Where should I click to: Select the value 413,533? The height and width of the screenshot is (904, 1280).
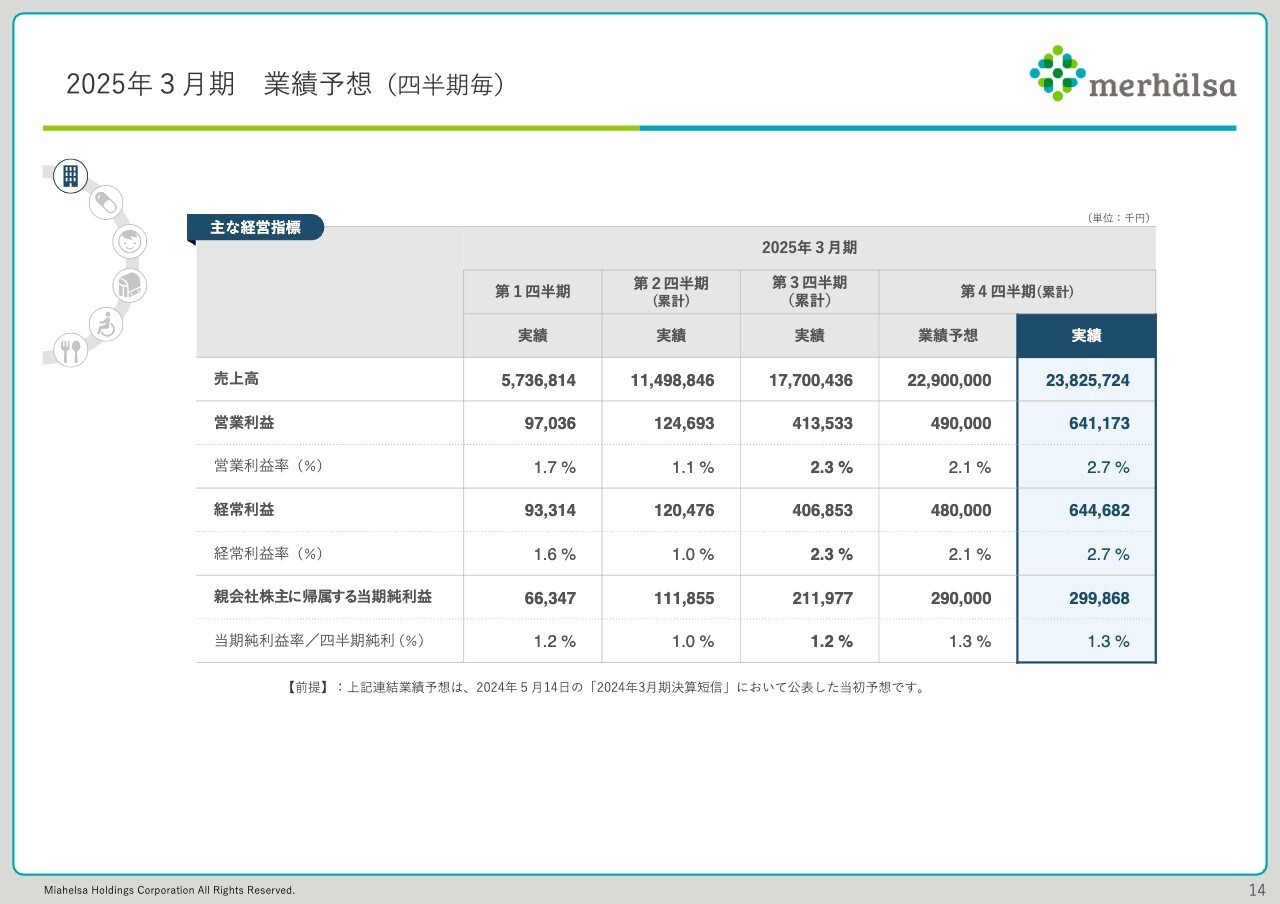[x=823, y=424]
